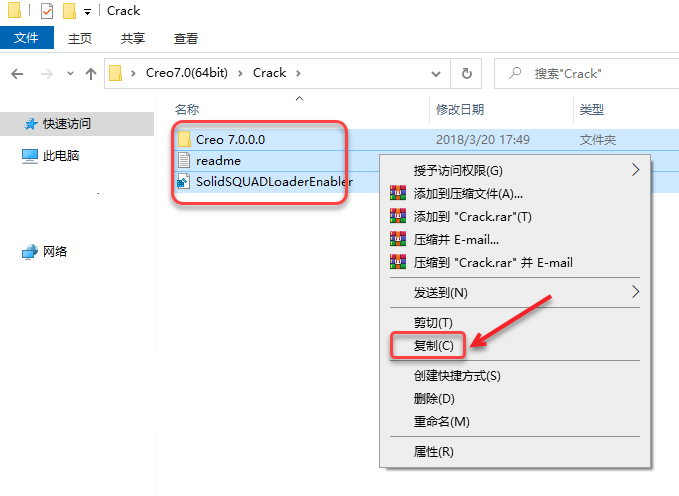Open the 查看 ribbon tab
The image size is (679, 496).
click(x=186, y=39)
